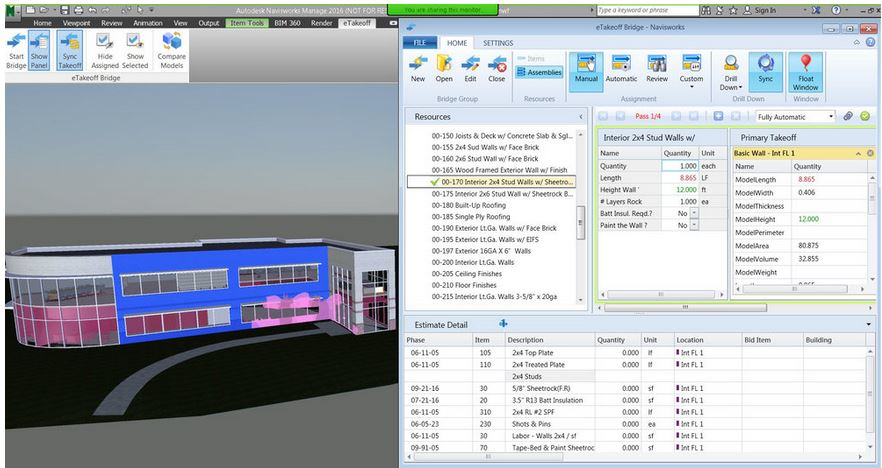882x468 pixels.
Task: Select Assemblies in Resources group
Action: tap(539, 72)
